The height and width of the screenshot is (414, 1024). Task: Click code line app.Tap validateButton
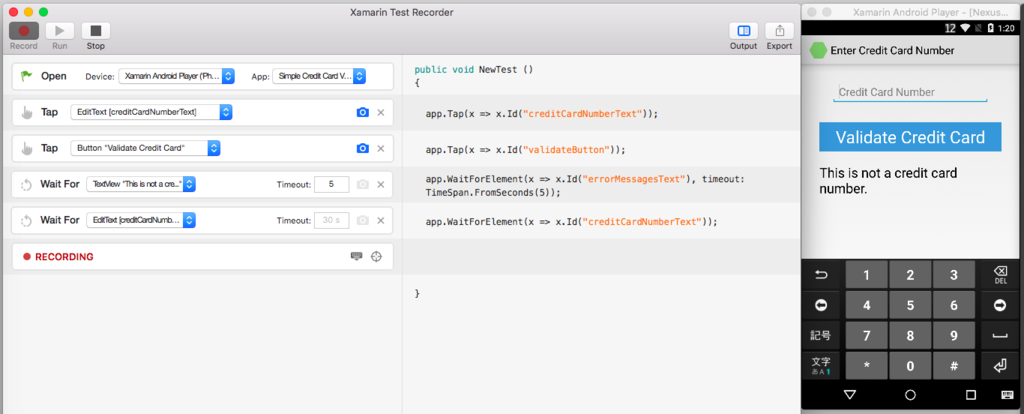click(525, 150)
